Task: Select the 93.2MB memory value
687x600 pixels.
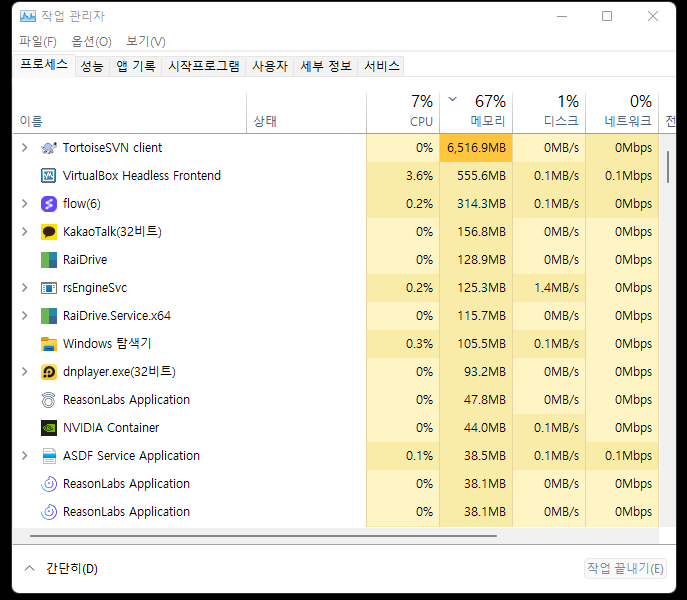Action: (x=485, y=372)
